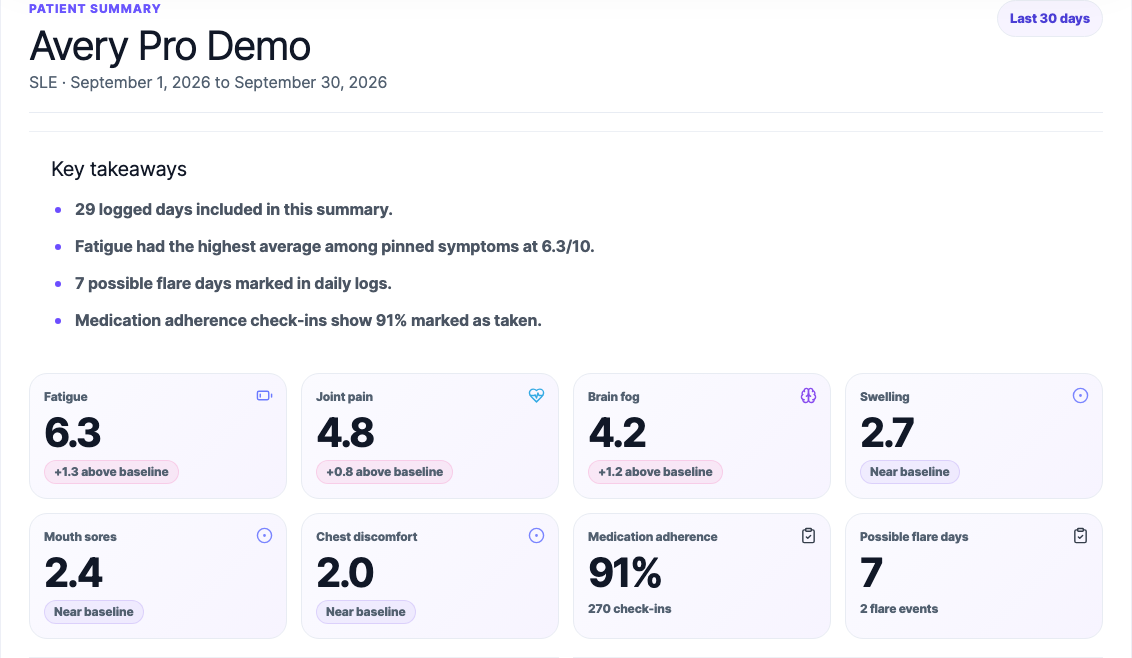
Task: Click the heart pulse icon on Joint pain card
Action: [536, 395]
